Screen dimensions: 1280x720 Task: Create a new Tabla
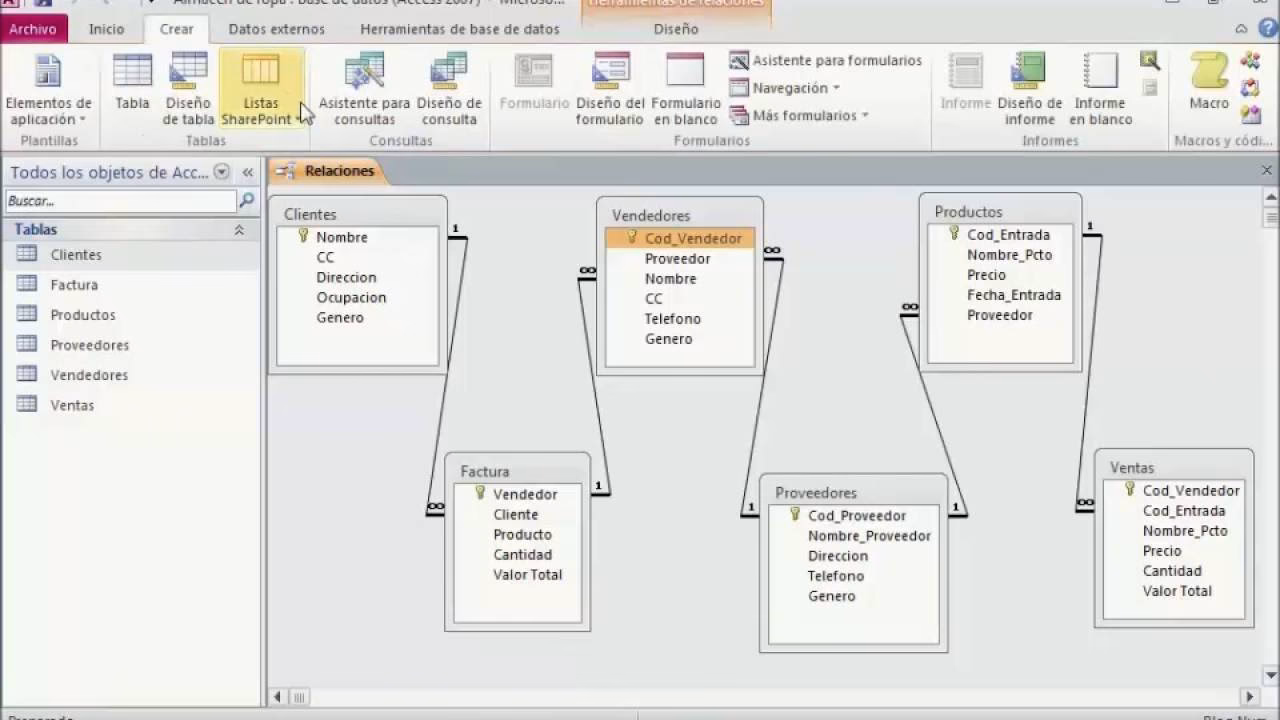pos(132,82)
